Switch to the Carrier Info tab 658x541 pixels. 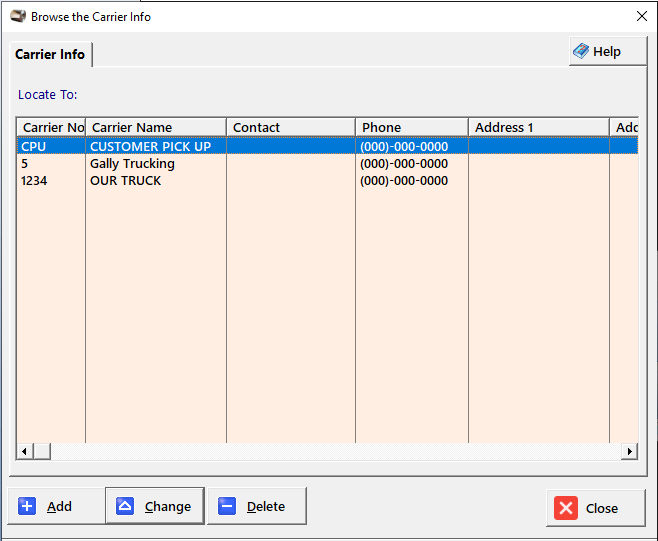click(50, 54)
